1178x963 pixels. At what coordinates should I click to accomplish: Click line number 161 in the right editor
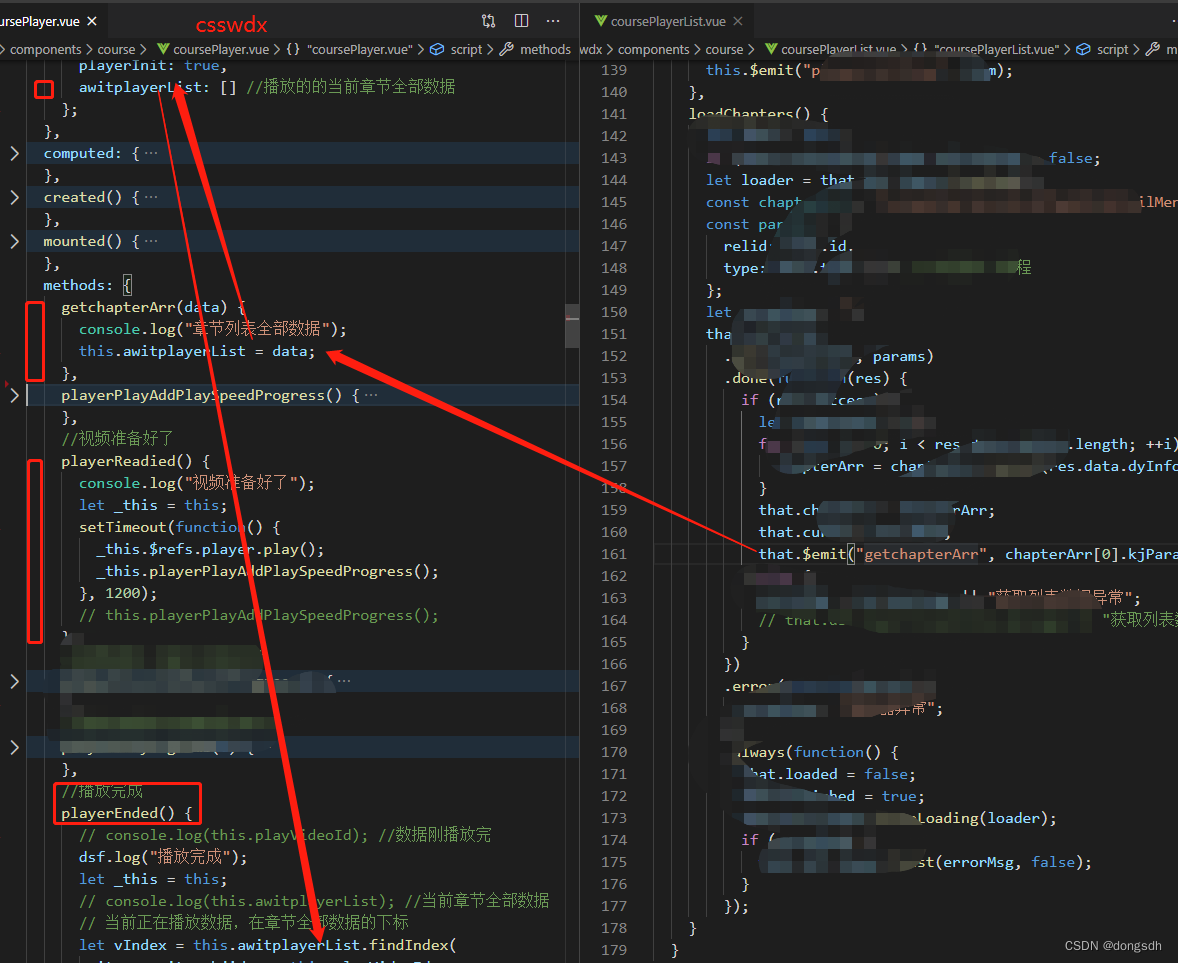pos(613,553)
